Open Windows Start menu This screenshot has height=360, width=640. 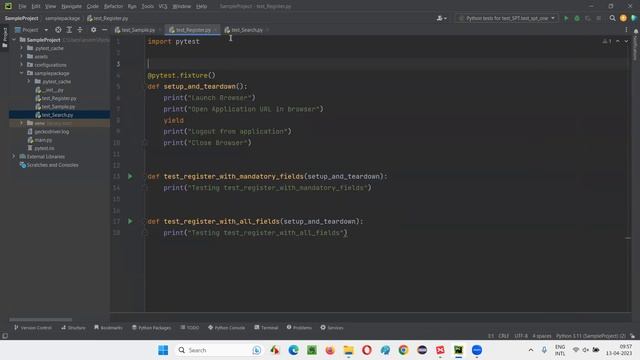tap(163, 350)
